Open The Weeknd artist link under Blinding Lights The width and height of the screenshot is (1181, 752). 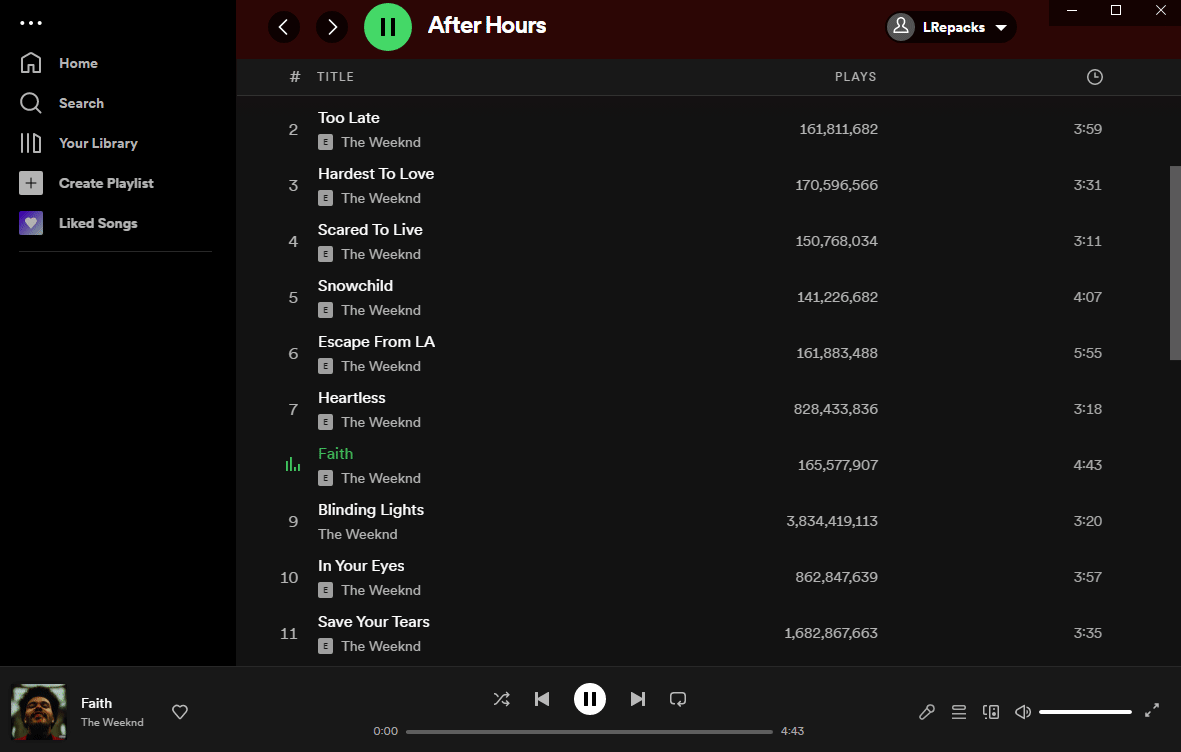point(358,534)
